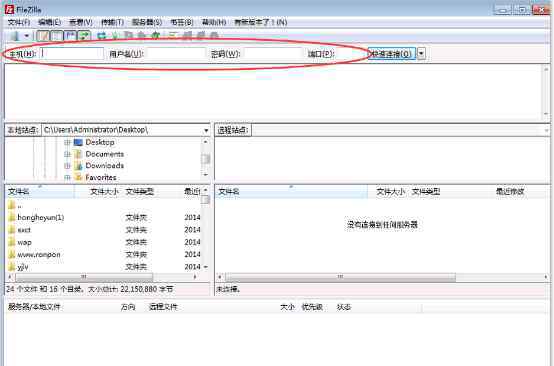Select the parent directory '..' entry
The image size is (554, 366).
(20, 205)
